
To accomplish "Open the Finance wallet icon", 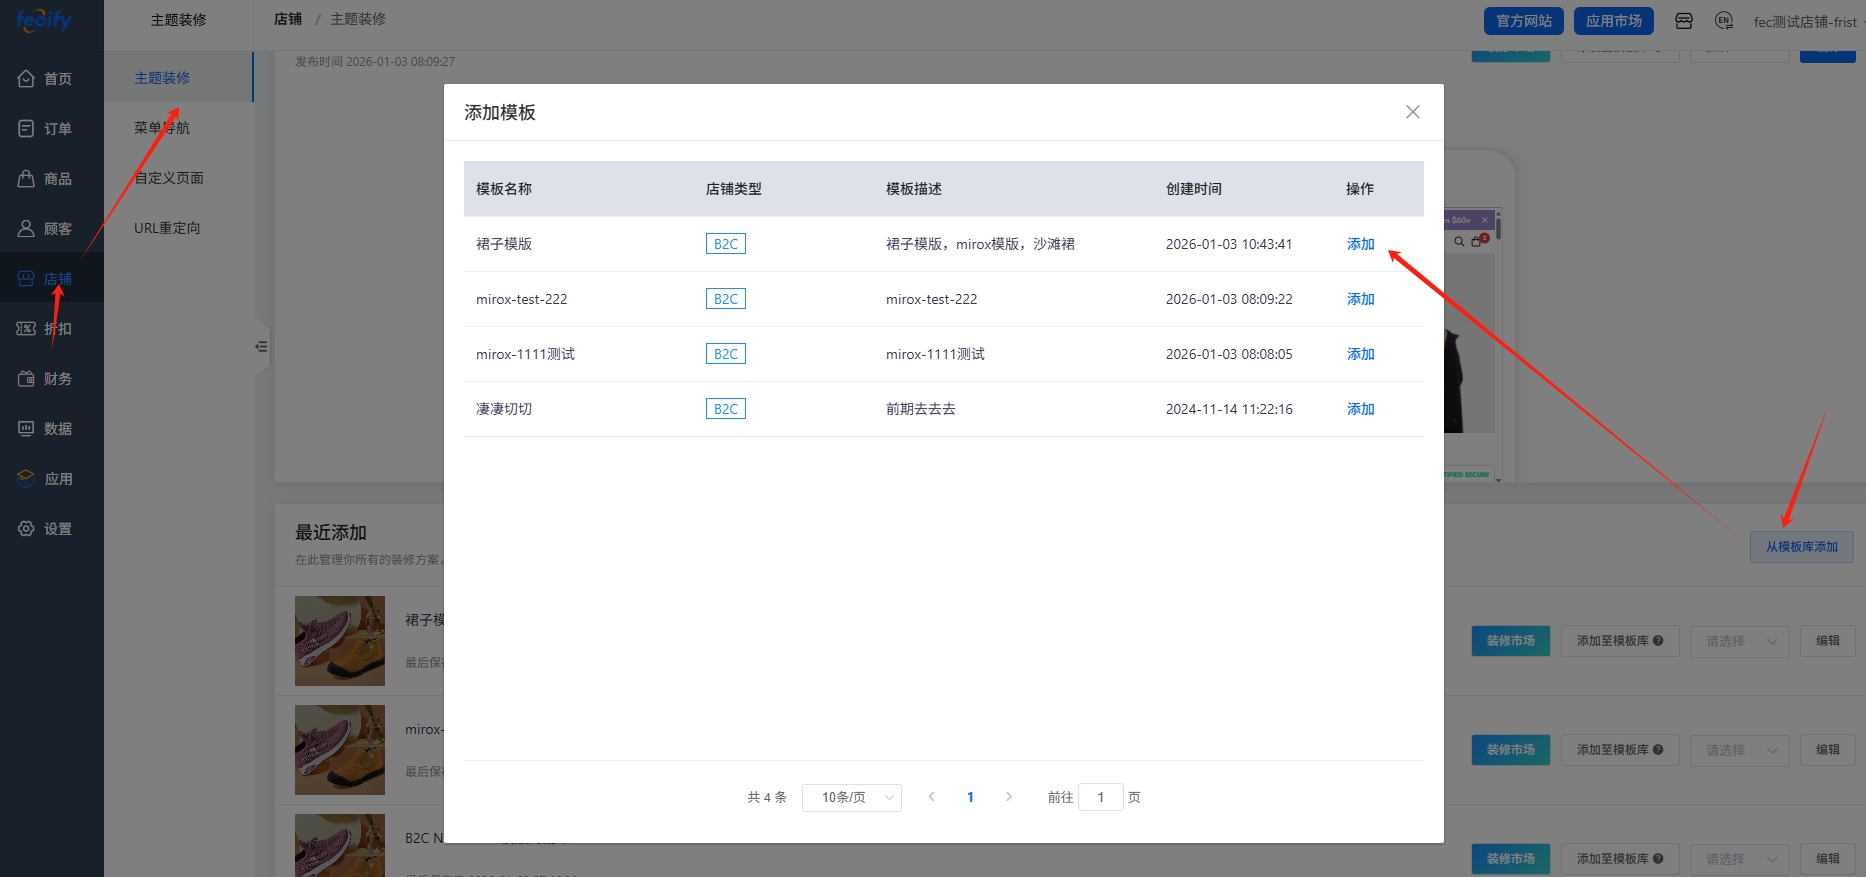I will coord(27,379).
